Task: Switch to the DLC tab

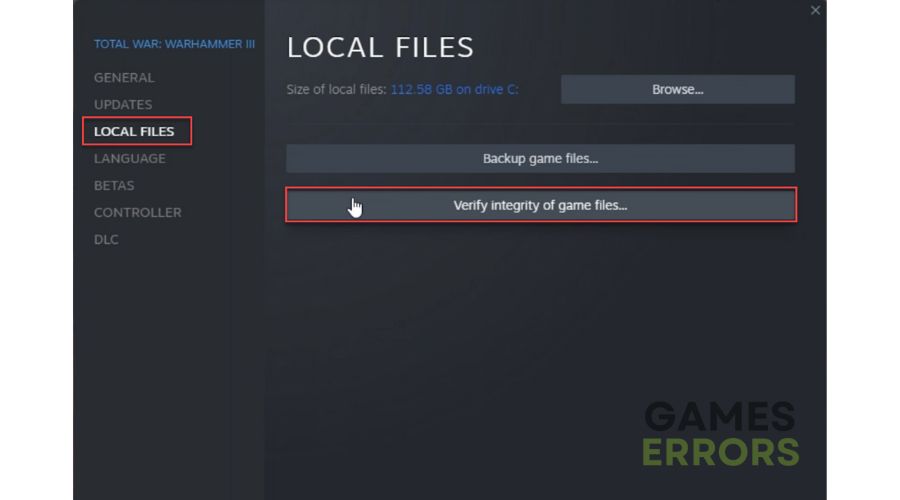Action: click(106, 239)
